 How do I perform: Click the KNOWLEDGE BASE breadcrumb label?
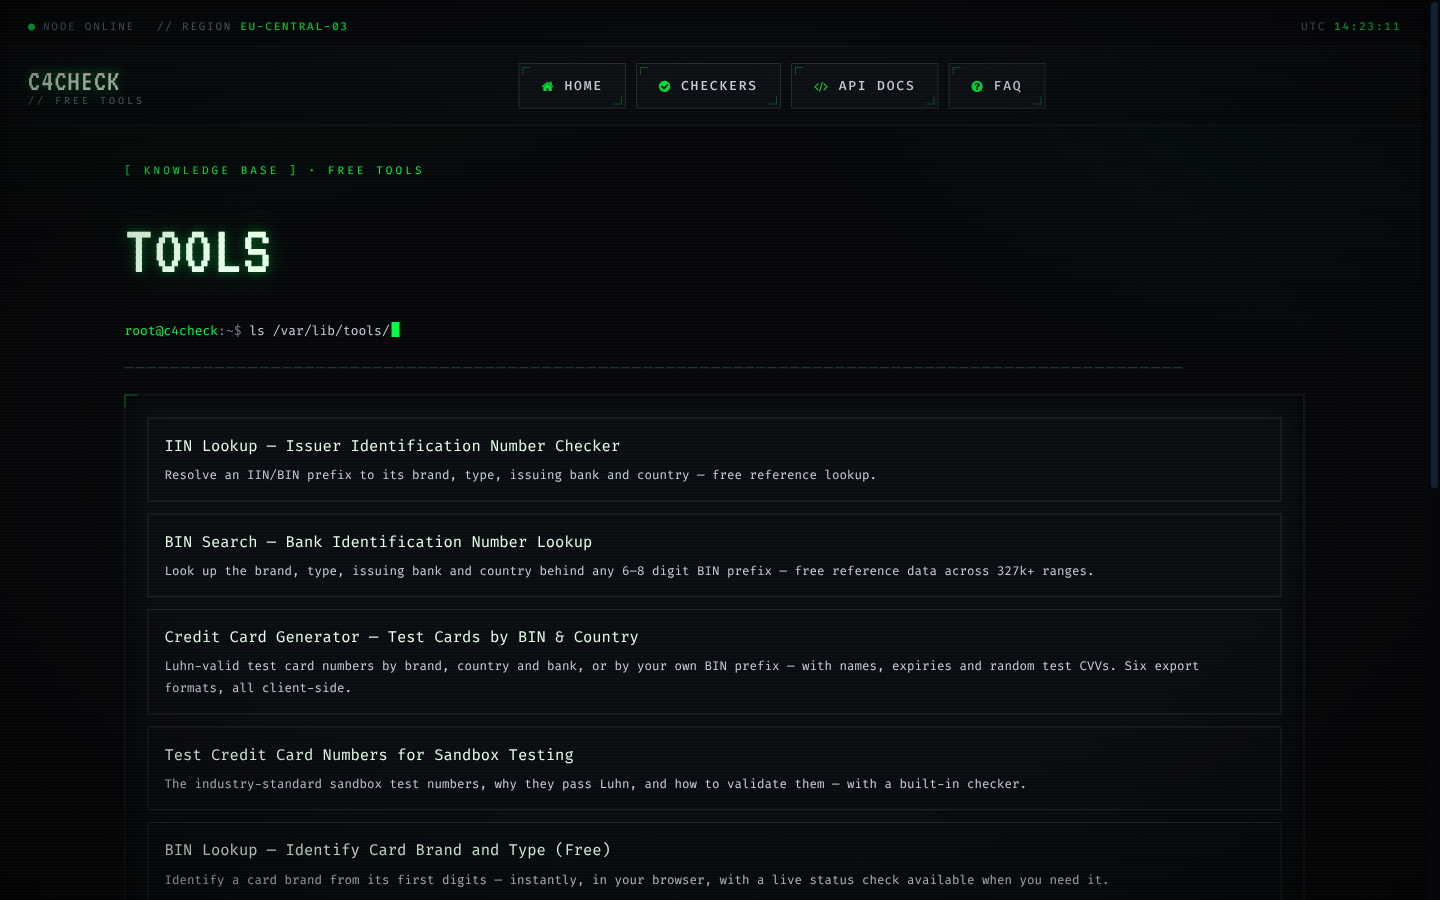pyautogui.click(x=211, y=170)
